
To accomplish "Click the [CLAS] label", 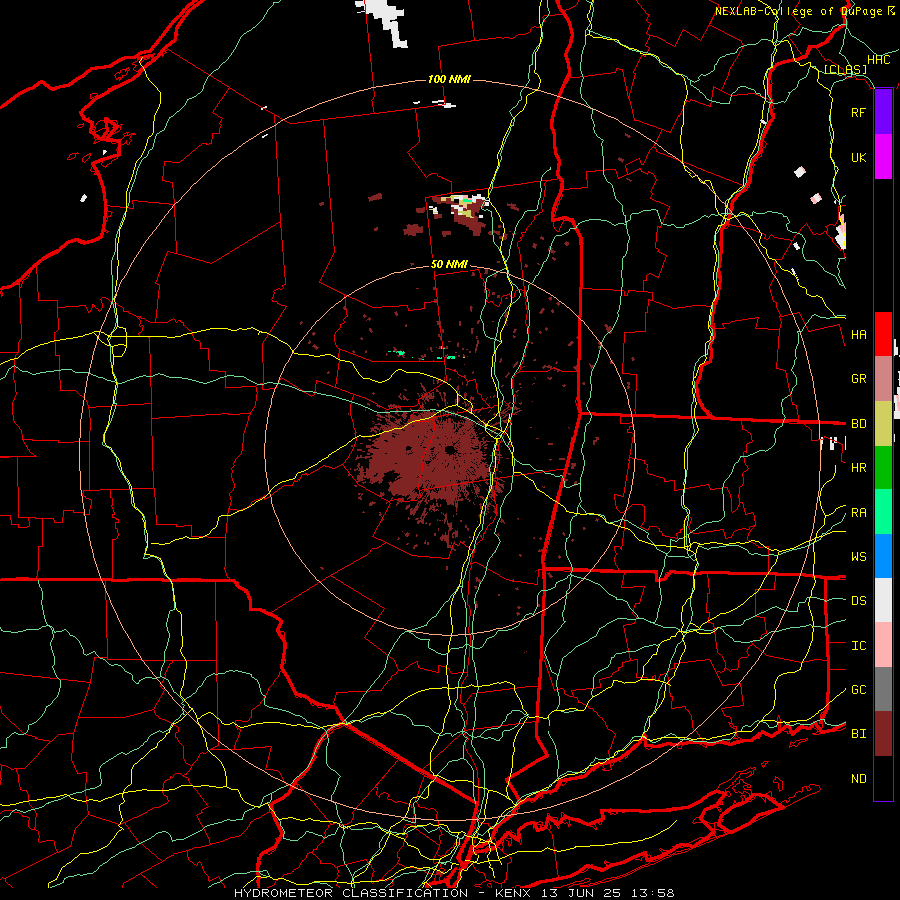I will pyautogui.click(x=845, y=70).
